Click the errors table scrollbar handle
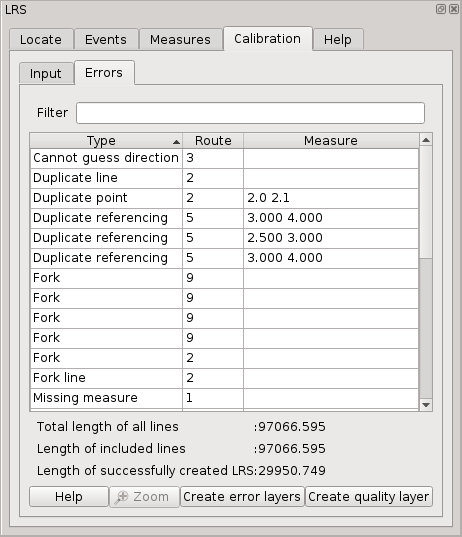 coord(426,202)
